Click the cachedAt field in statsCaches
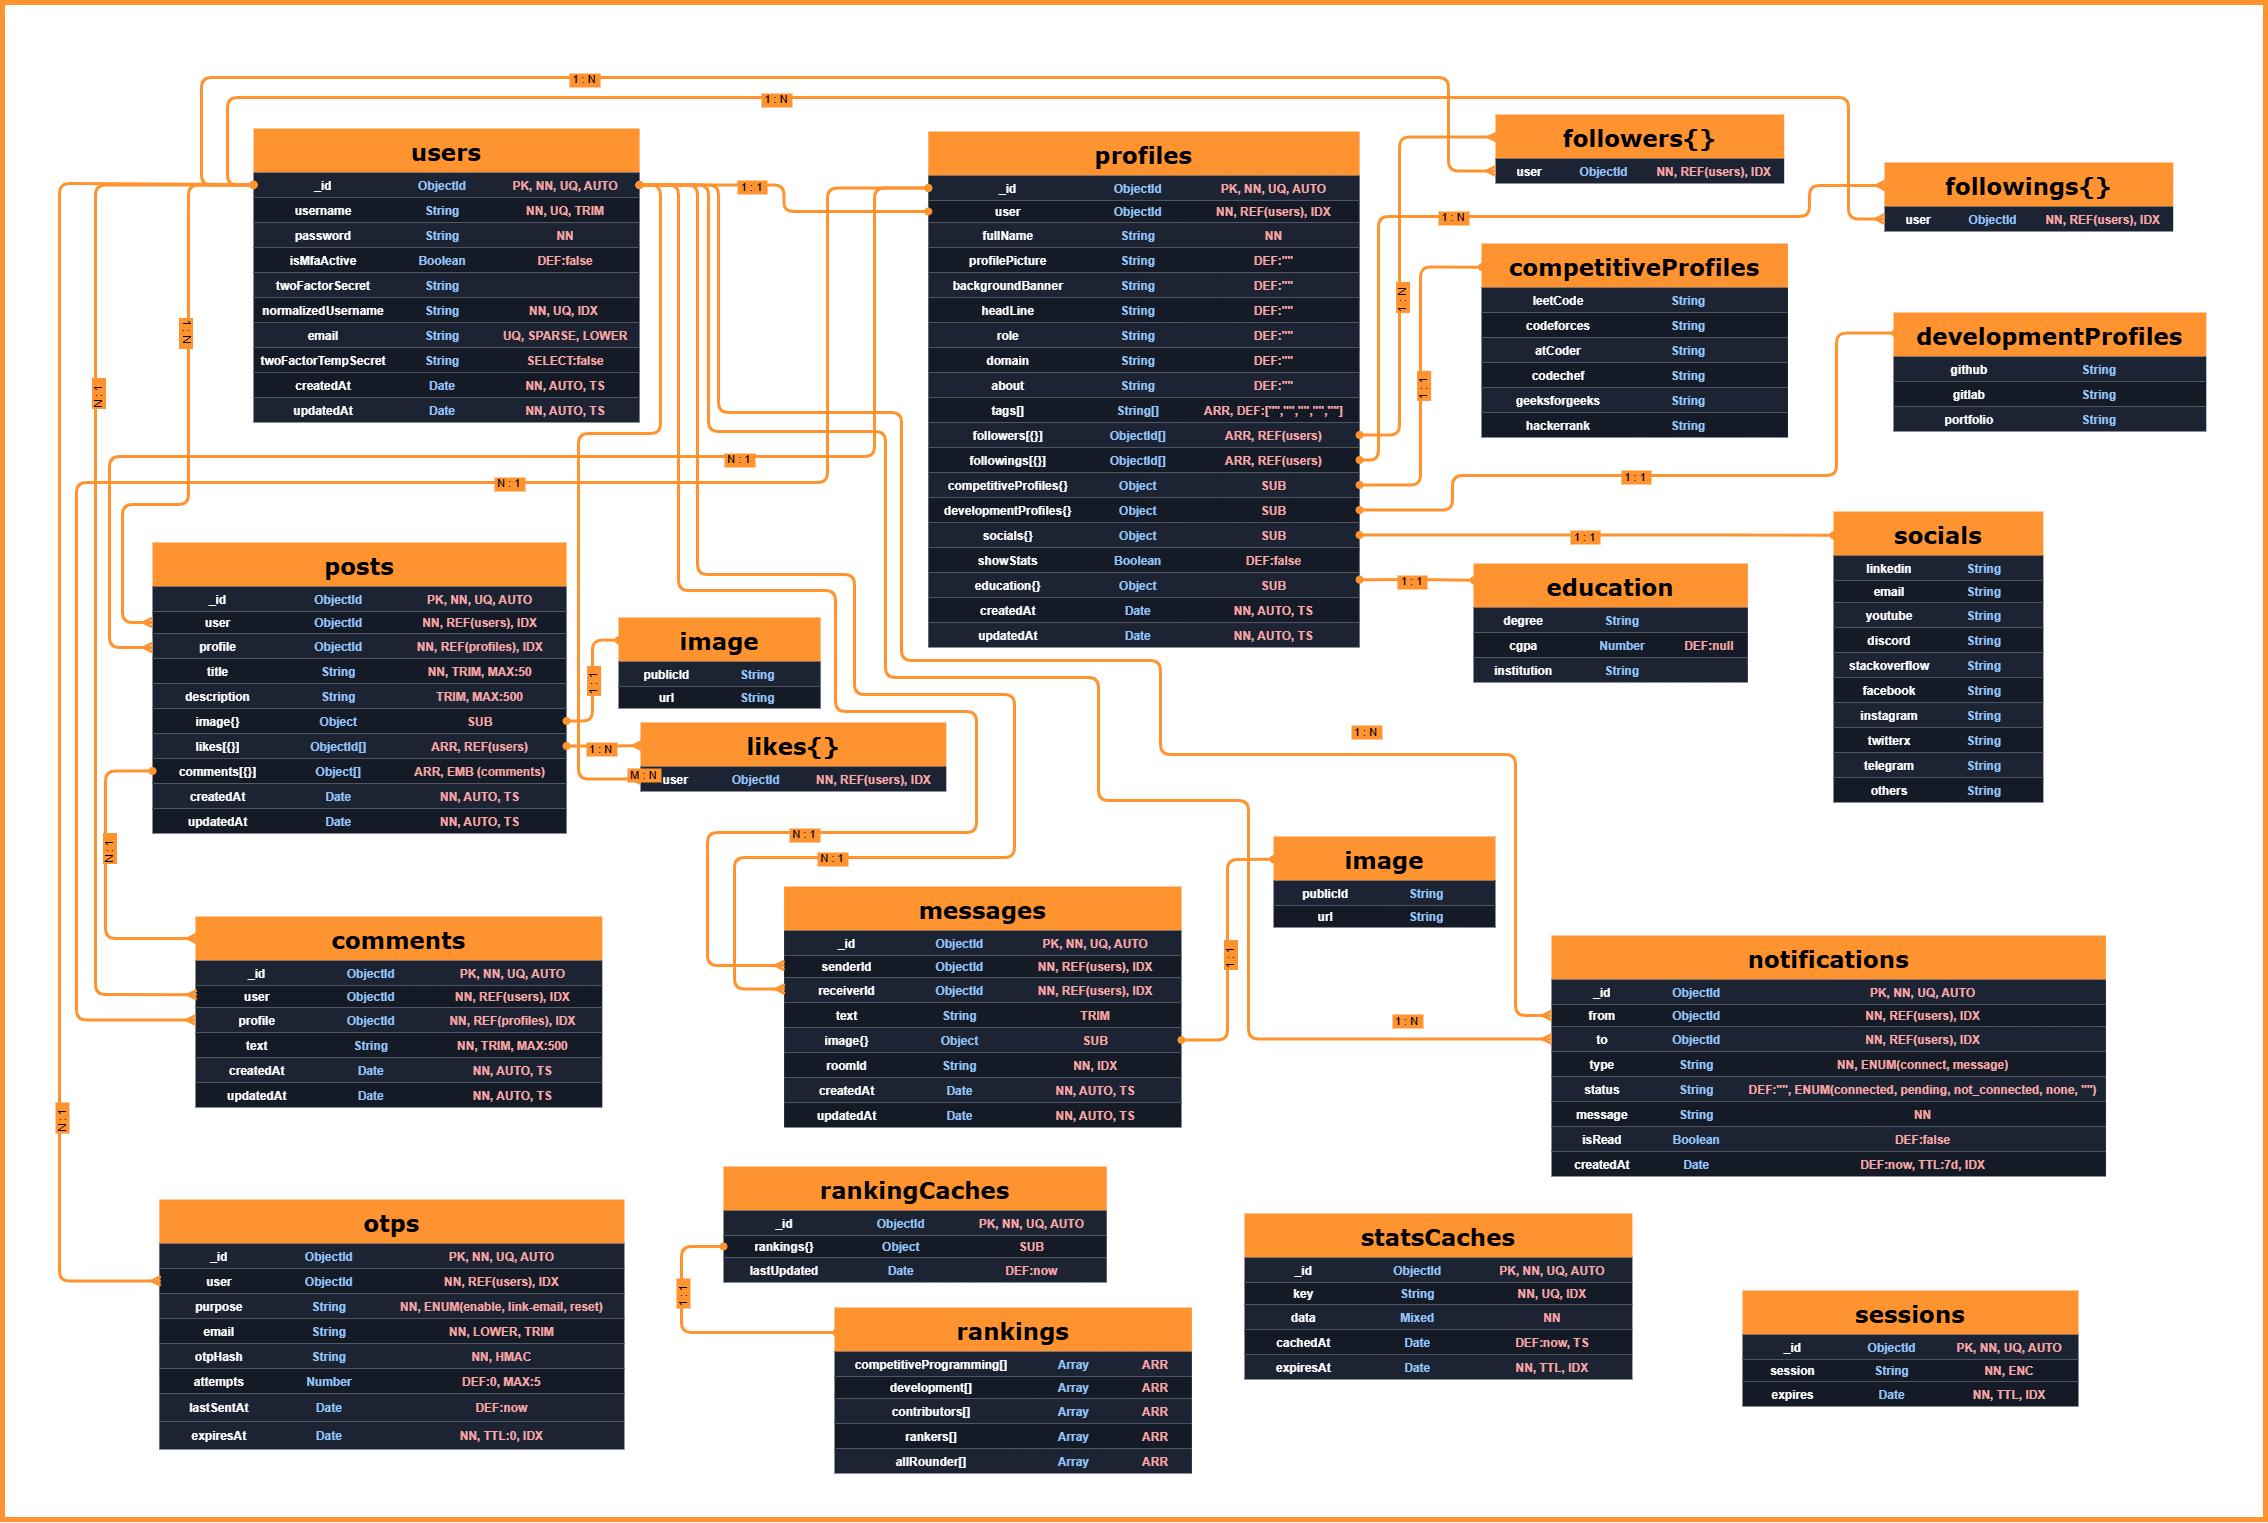The width and height of the screenshot is (2268, 1523). 1437,1342
